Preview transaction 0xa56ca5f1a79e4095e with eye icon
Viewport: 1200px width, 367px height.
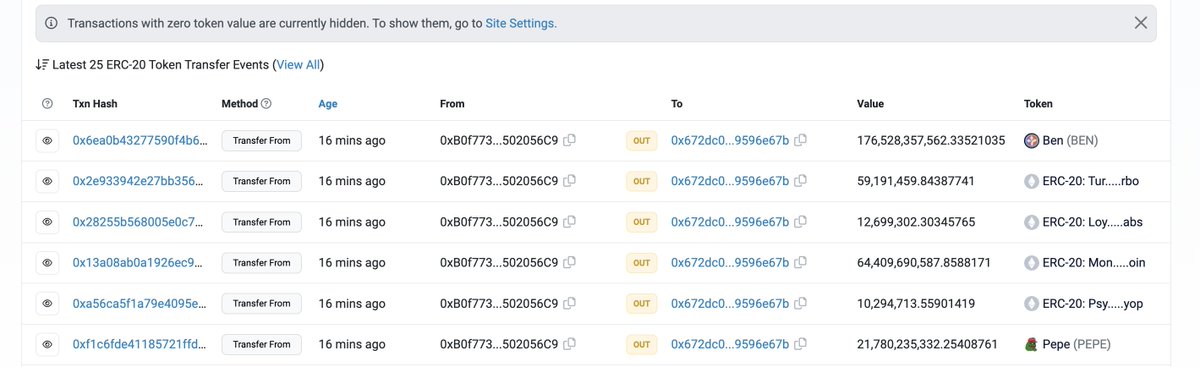click(x=47, y=303)
